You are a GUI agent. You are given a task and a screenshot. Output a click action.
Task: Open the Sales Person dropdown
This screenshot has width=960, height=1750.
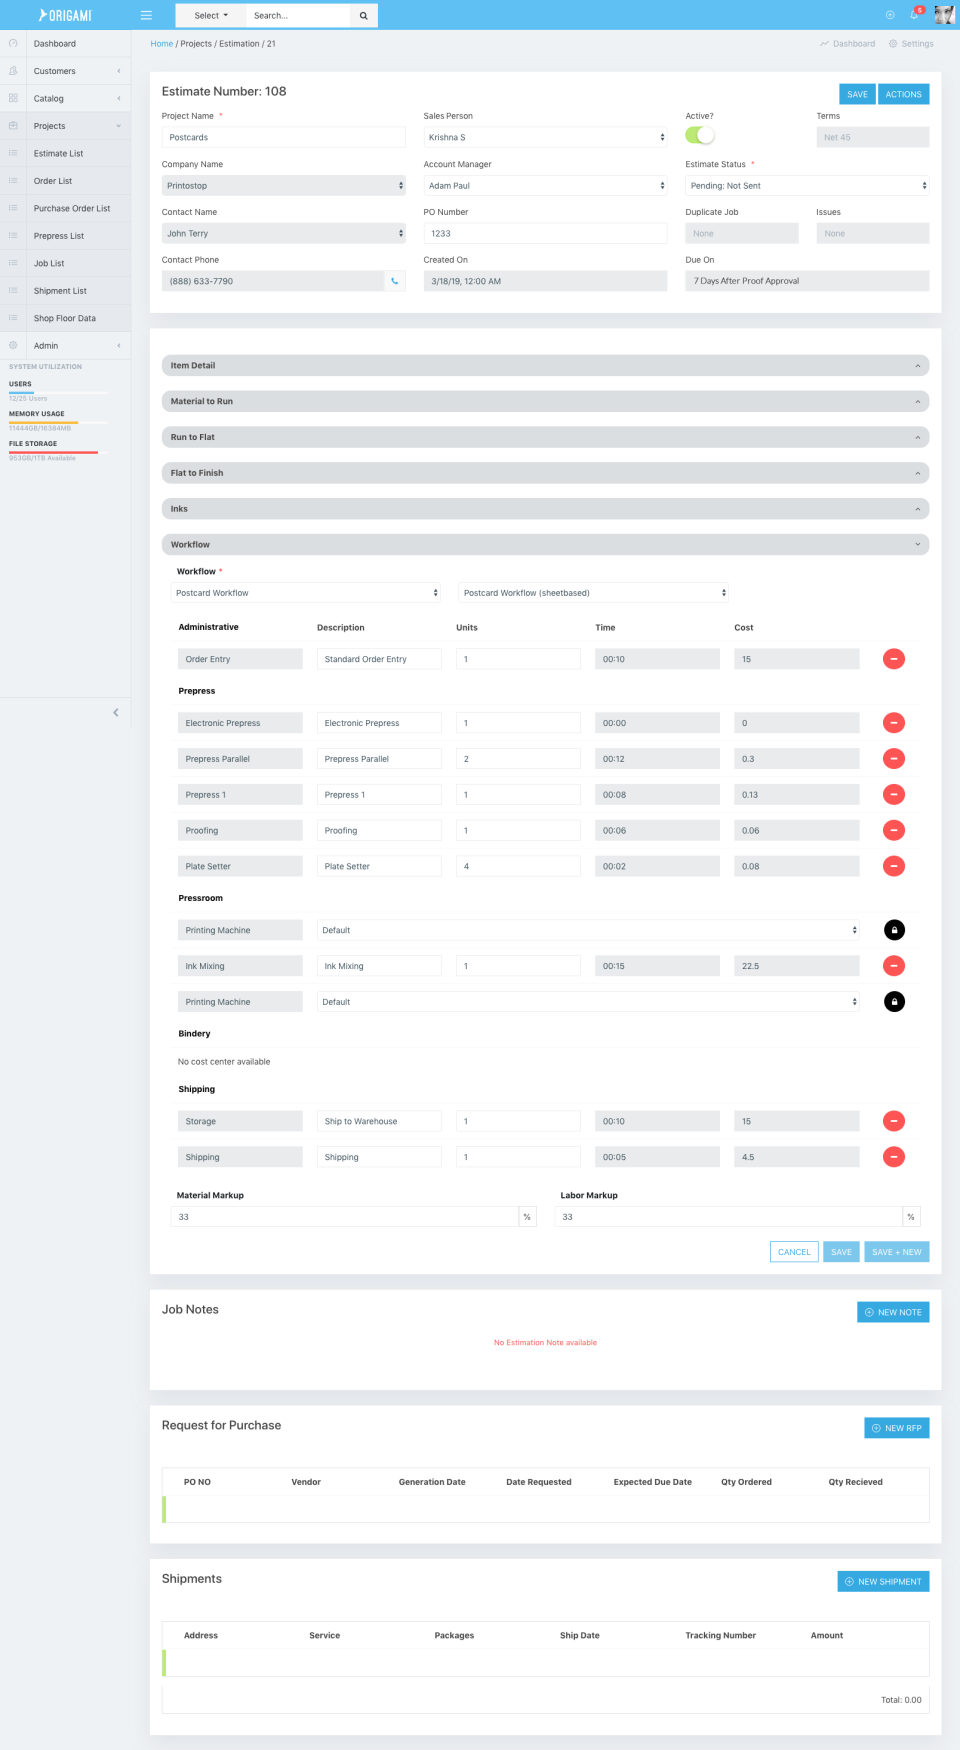click(x=545, y=137)
